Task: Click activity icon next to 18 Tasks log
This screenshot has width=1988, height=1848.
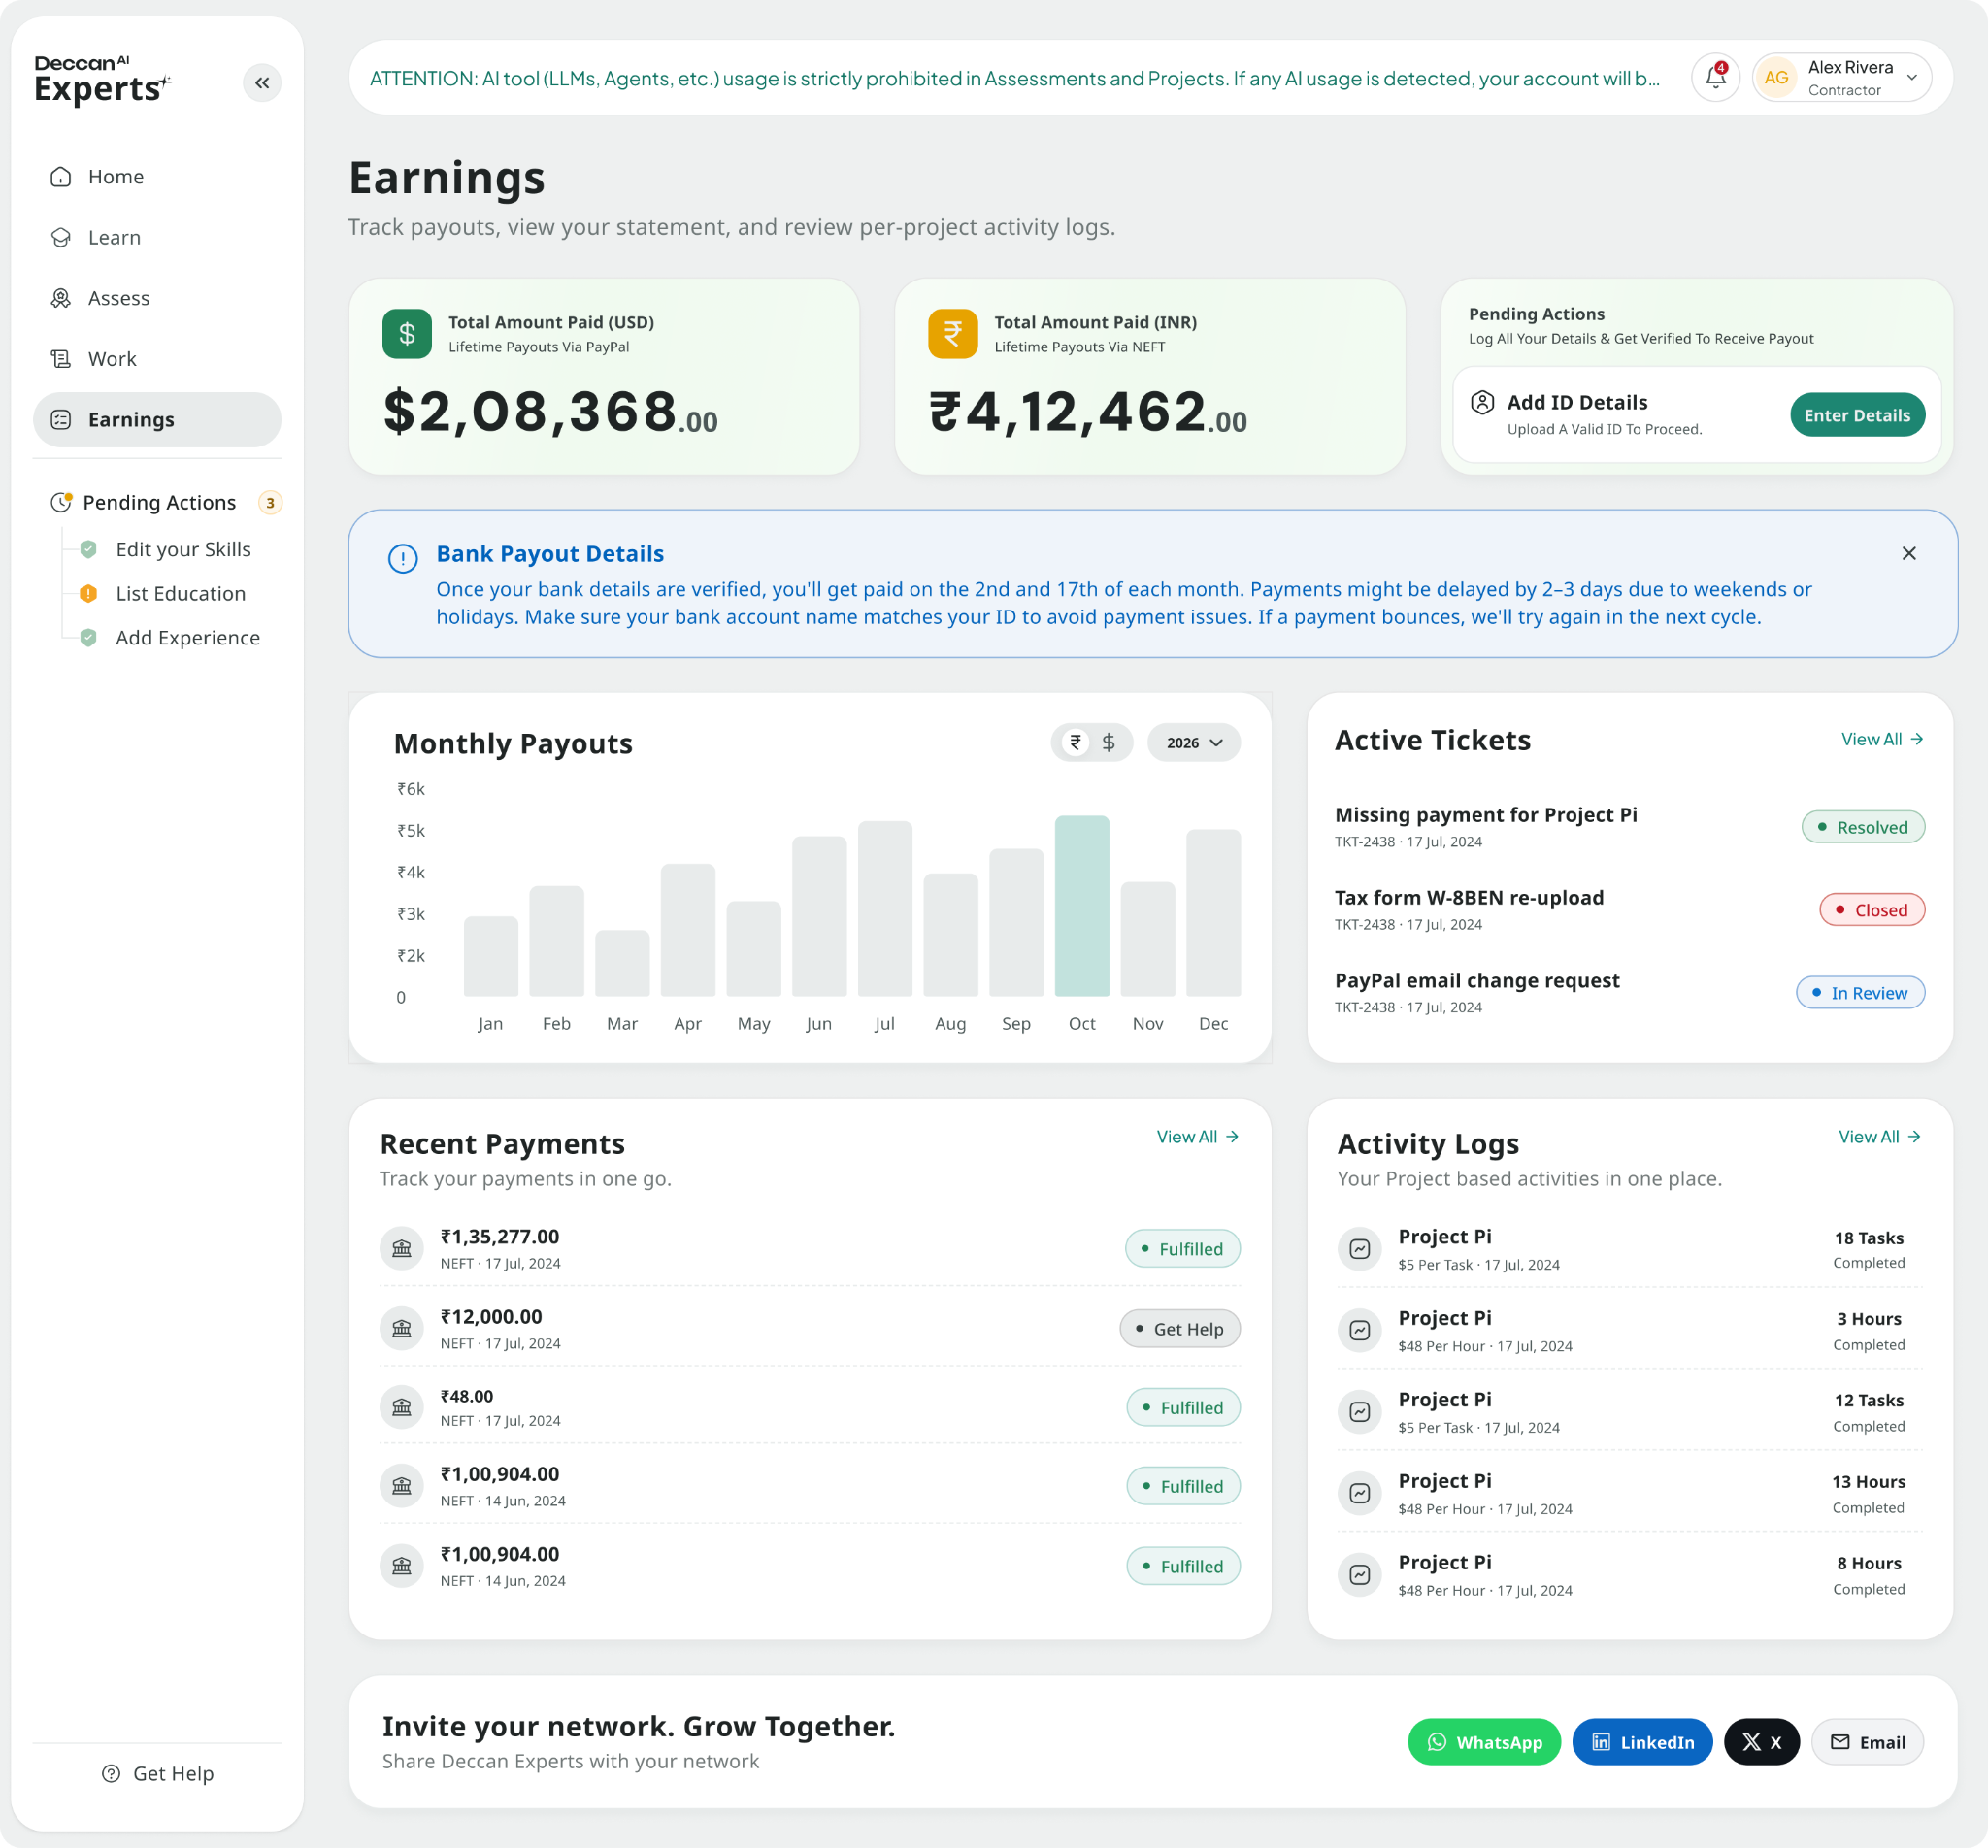Action: tap(1360, 1248)
